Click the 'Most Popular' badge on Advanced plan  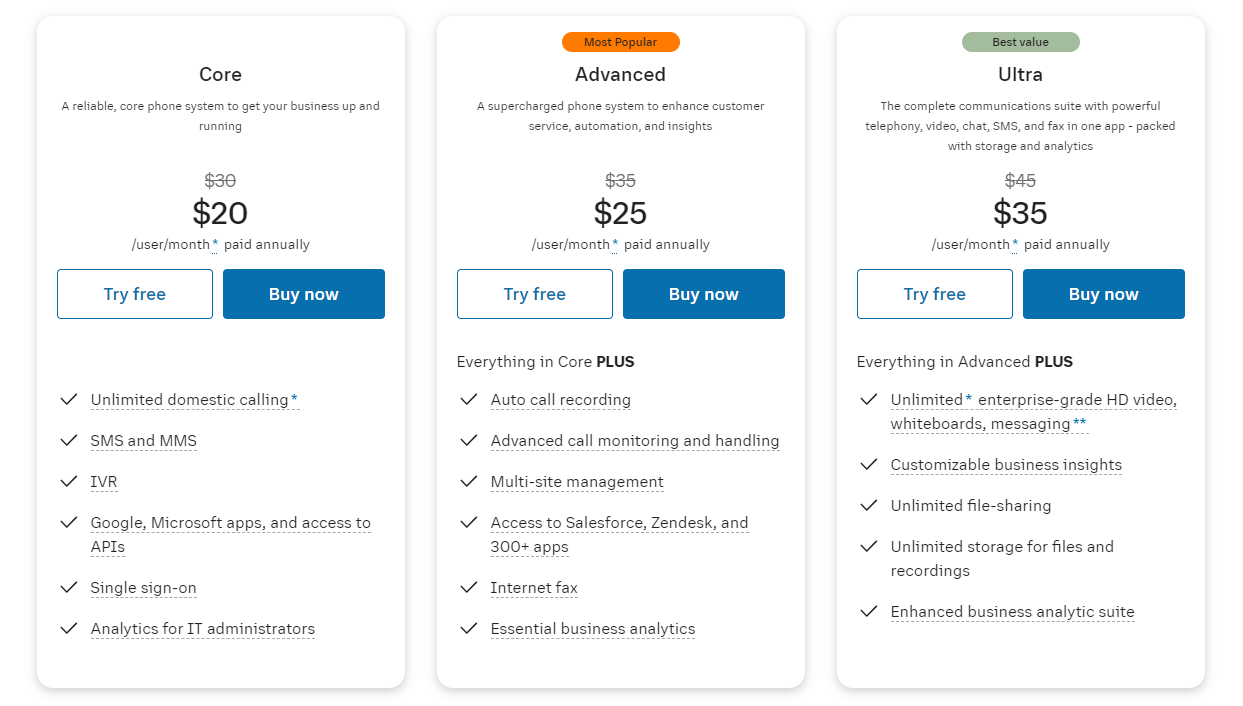coord(620,42)
